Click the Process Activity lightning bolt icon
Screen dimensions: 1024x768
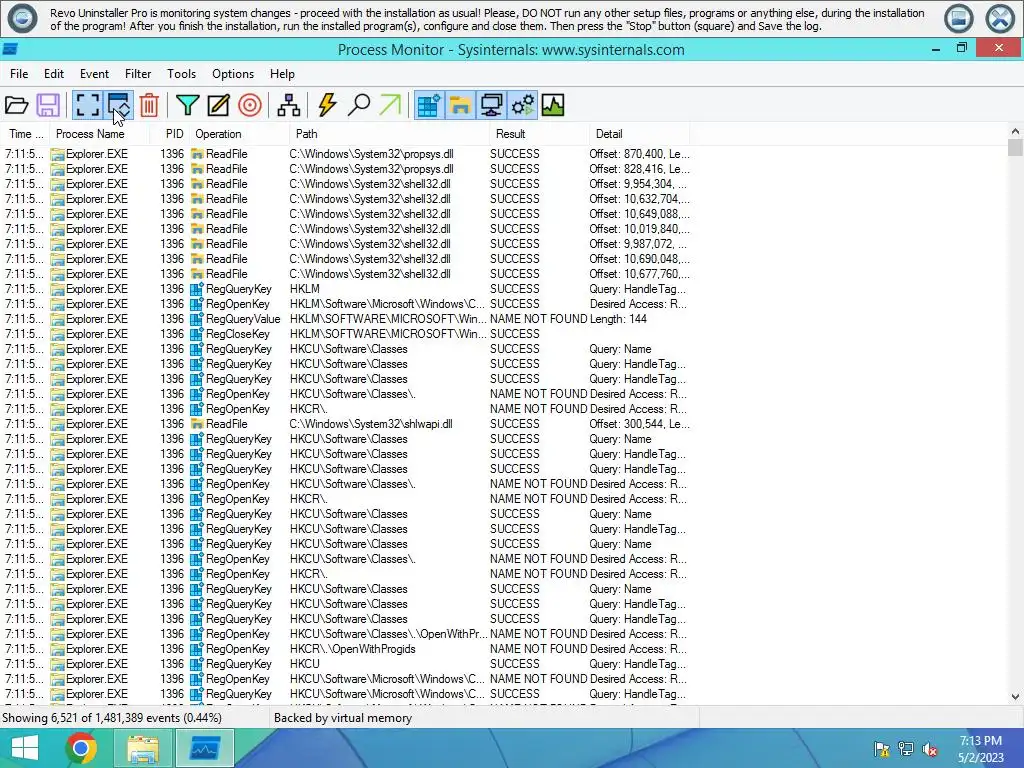tap(327, 105)
